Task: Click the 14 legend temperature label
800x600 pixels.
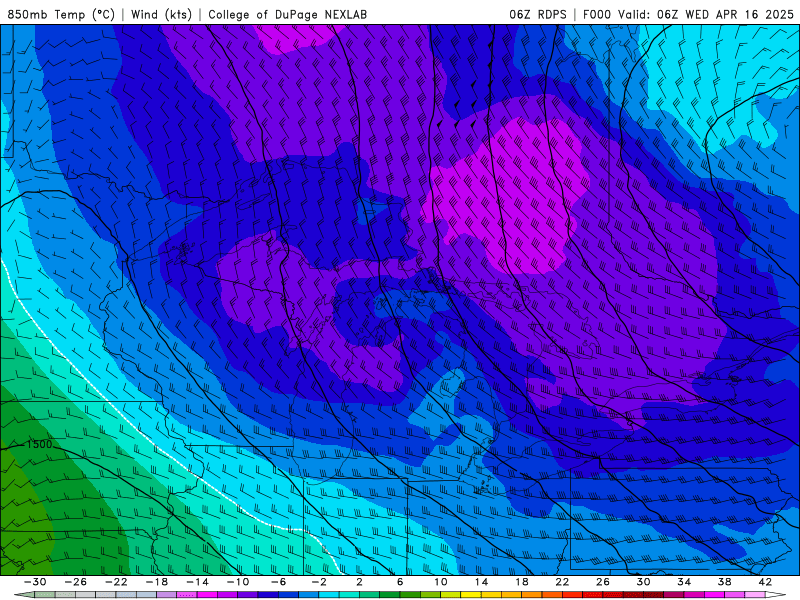Action: coord(481,582)
